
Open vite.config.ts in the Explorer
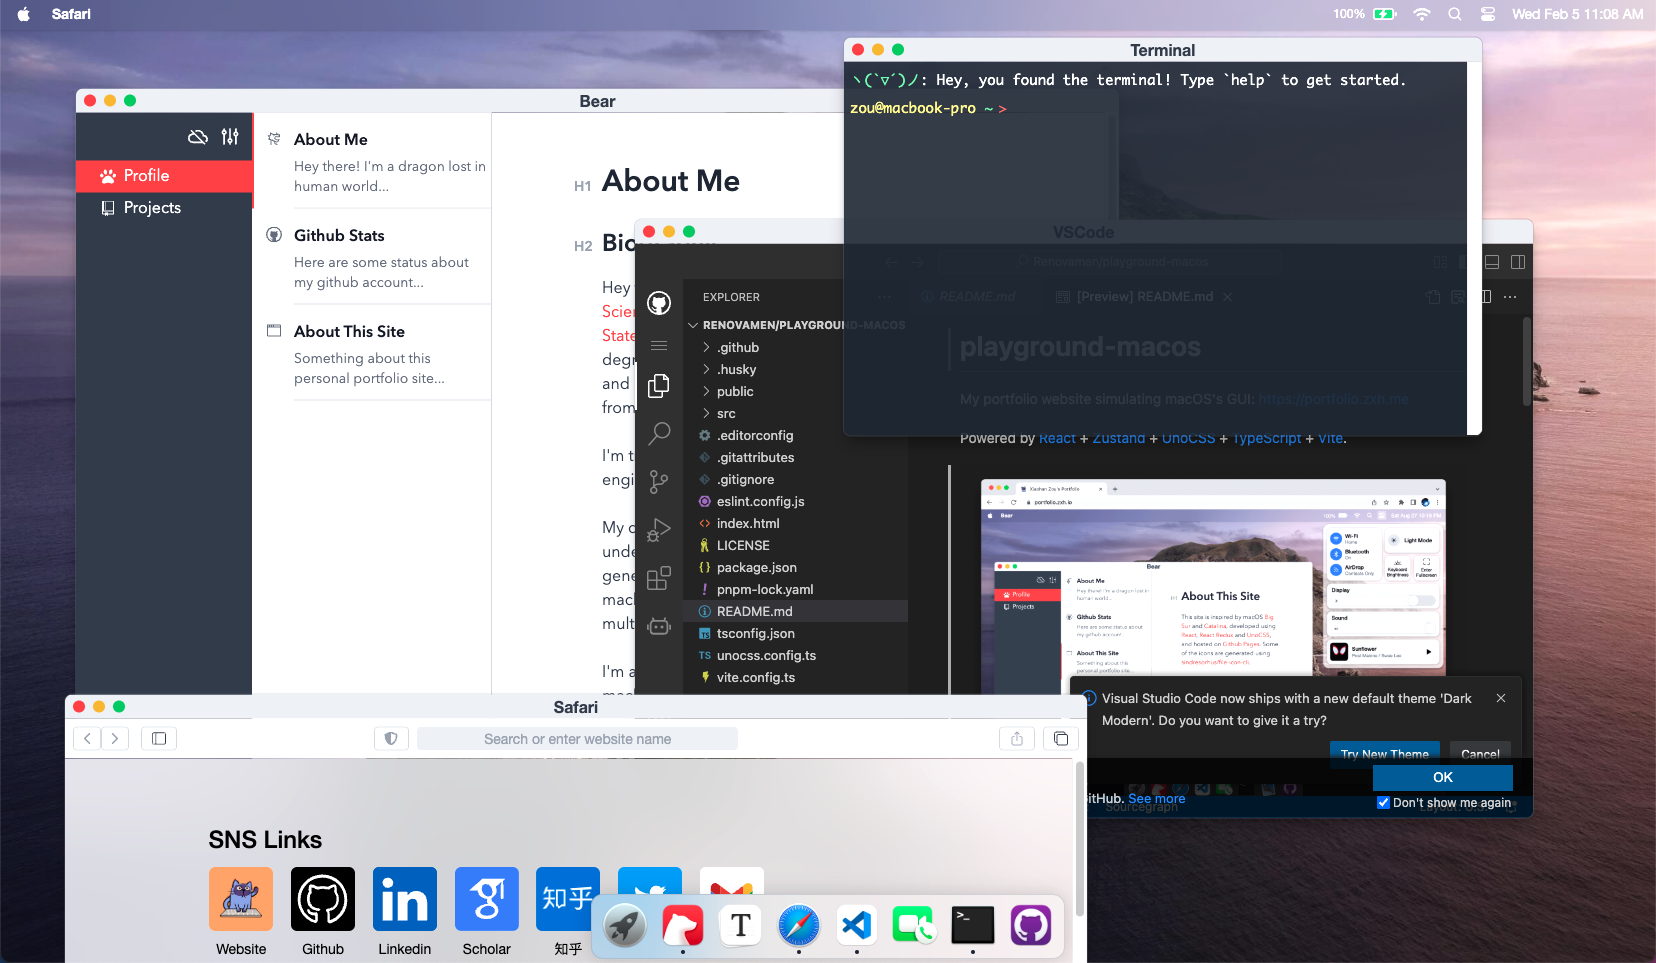[x=795, y=677]
